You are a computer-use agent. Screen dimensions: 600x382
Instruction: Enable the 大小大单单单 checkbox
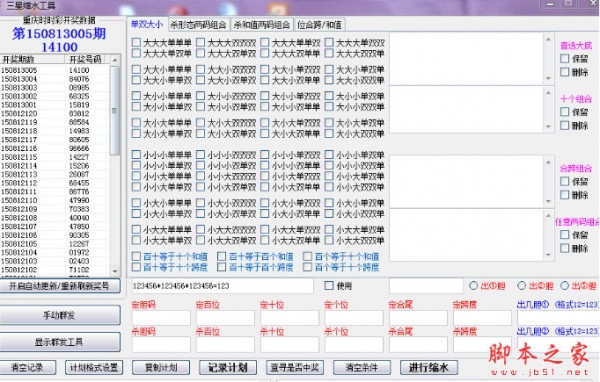click(136, 122)
